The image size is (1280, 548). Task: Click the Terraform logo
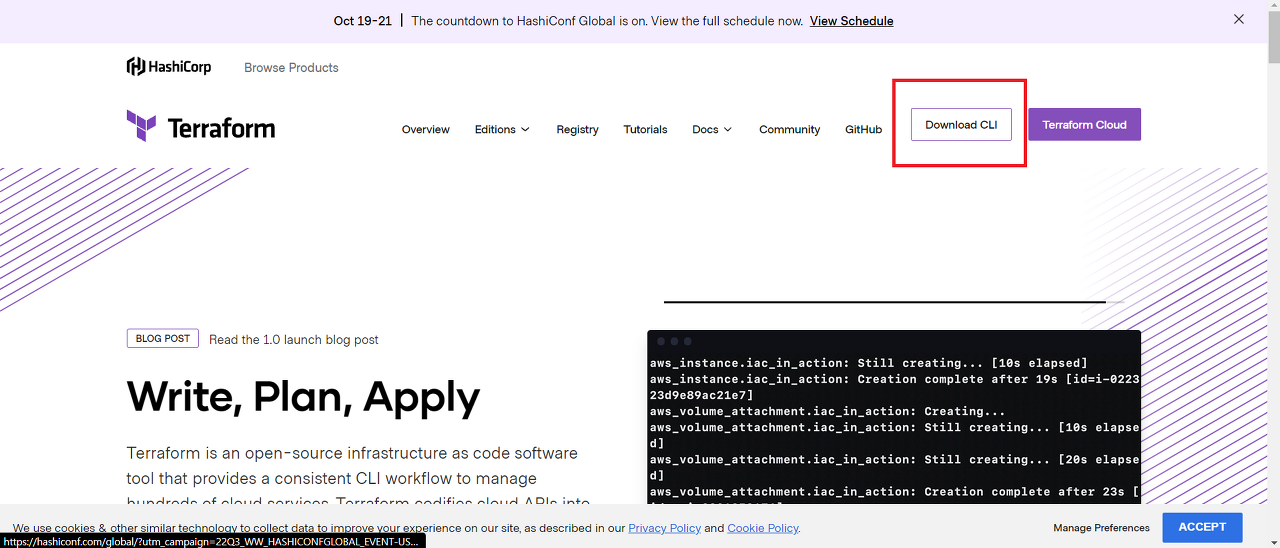[201, 127]
